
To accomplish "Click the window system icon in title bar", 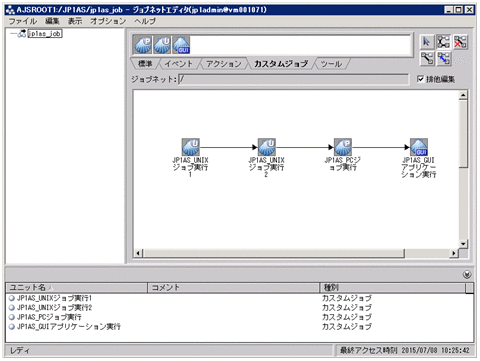I will 11,10.
